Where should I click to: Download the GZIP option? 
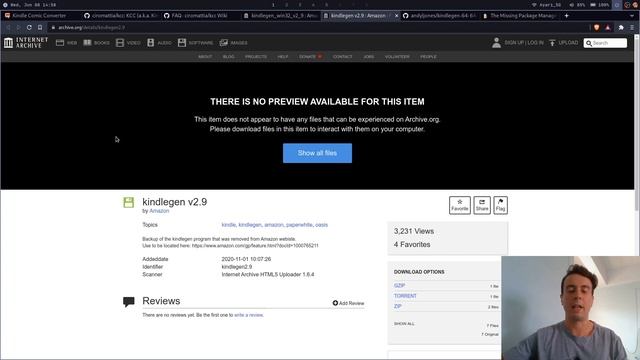[399, 286]
